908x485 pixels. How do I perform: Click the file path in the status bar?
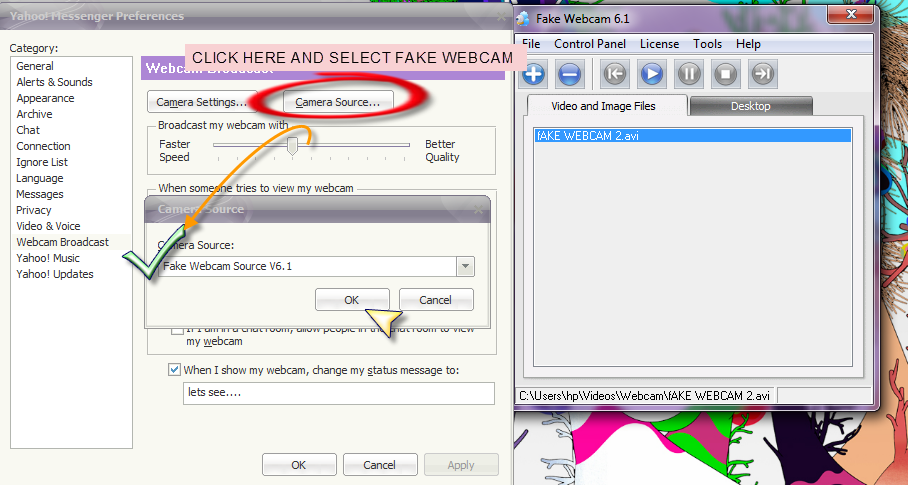pyautogui.click(x=645, y=396)
